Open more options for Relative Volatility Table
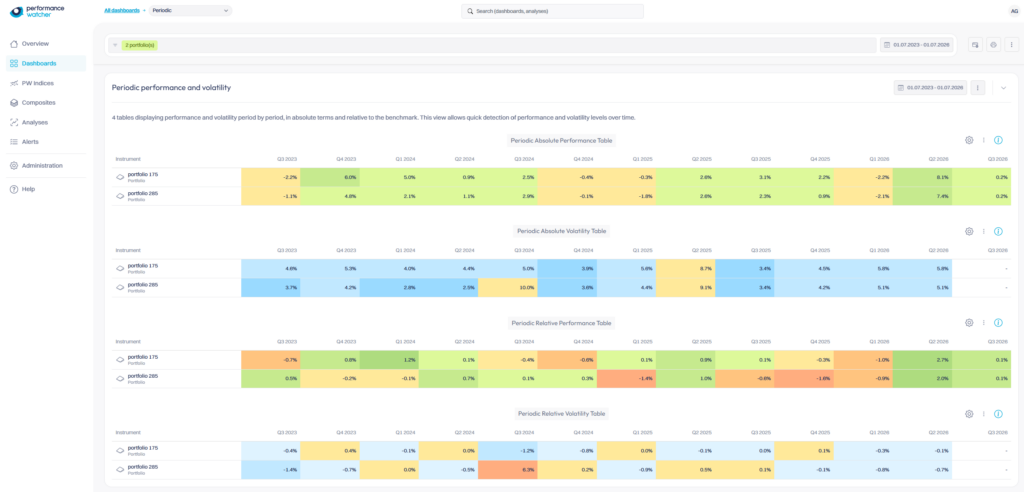1024x492 pixels. (x=984, y=414)
